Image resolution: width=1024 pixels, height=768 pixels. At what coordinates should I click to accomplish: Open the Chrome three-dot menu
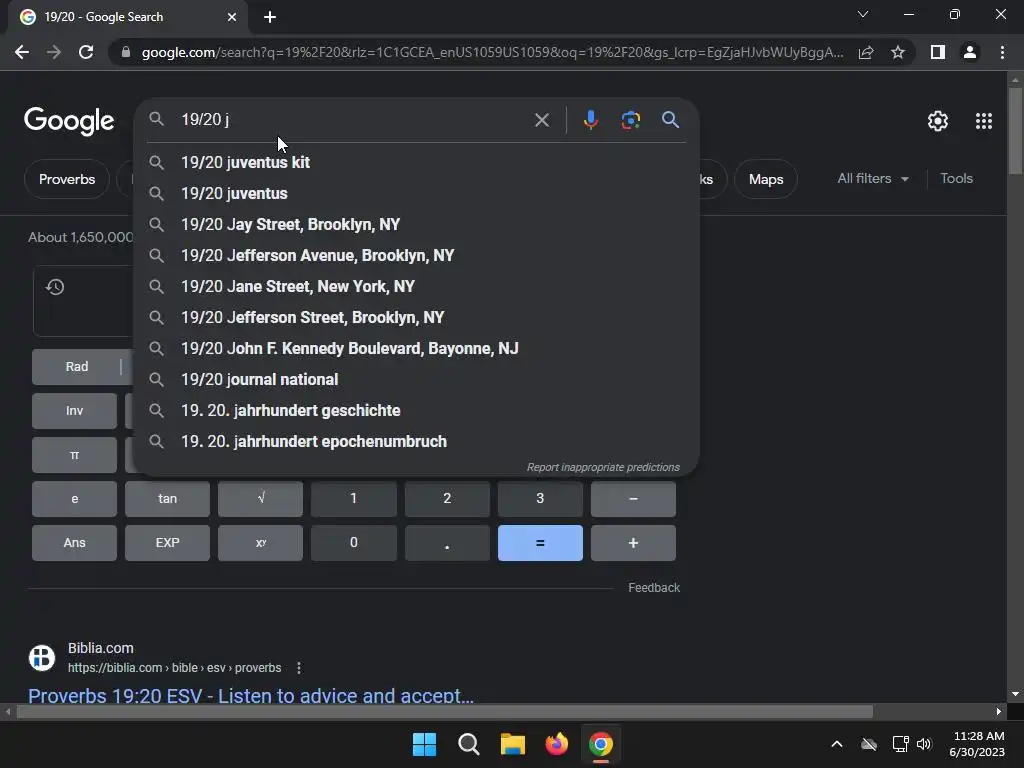pyautogui.click(x=1002, y=52)
